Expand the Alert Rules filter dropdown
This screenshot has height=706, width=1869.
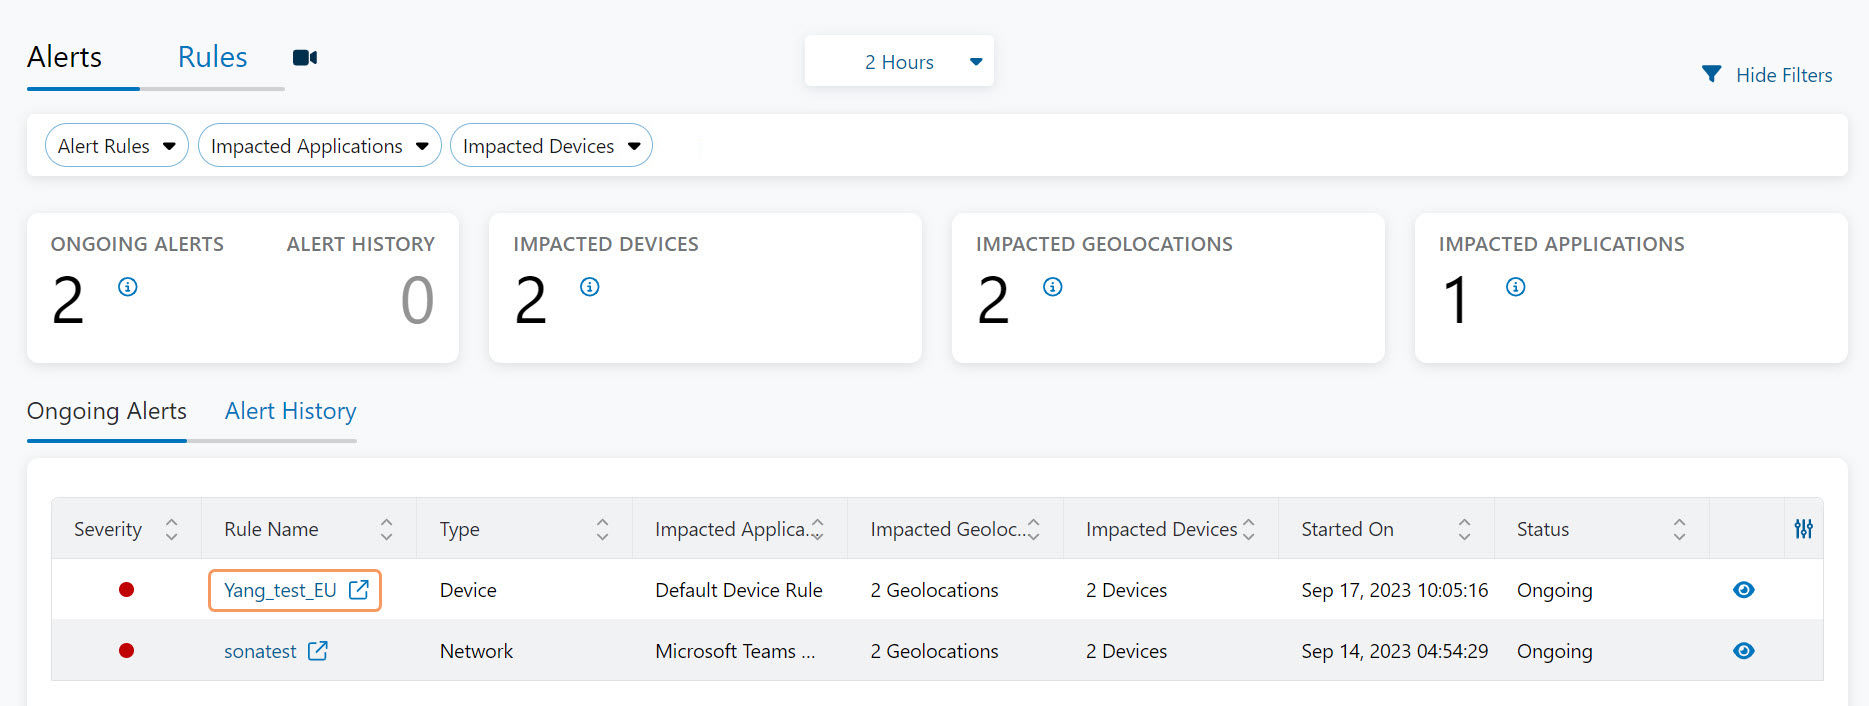(x=116, y=146)
